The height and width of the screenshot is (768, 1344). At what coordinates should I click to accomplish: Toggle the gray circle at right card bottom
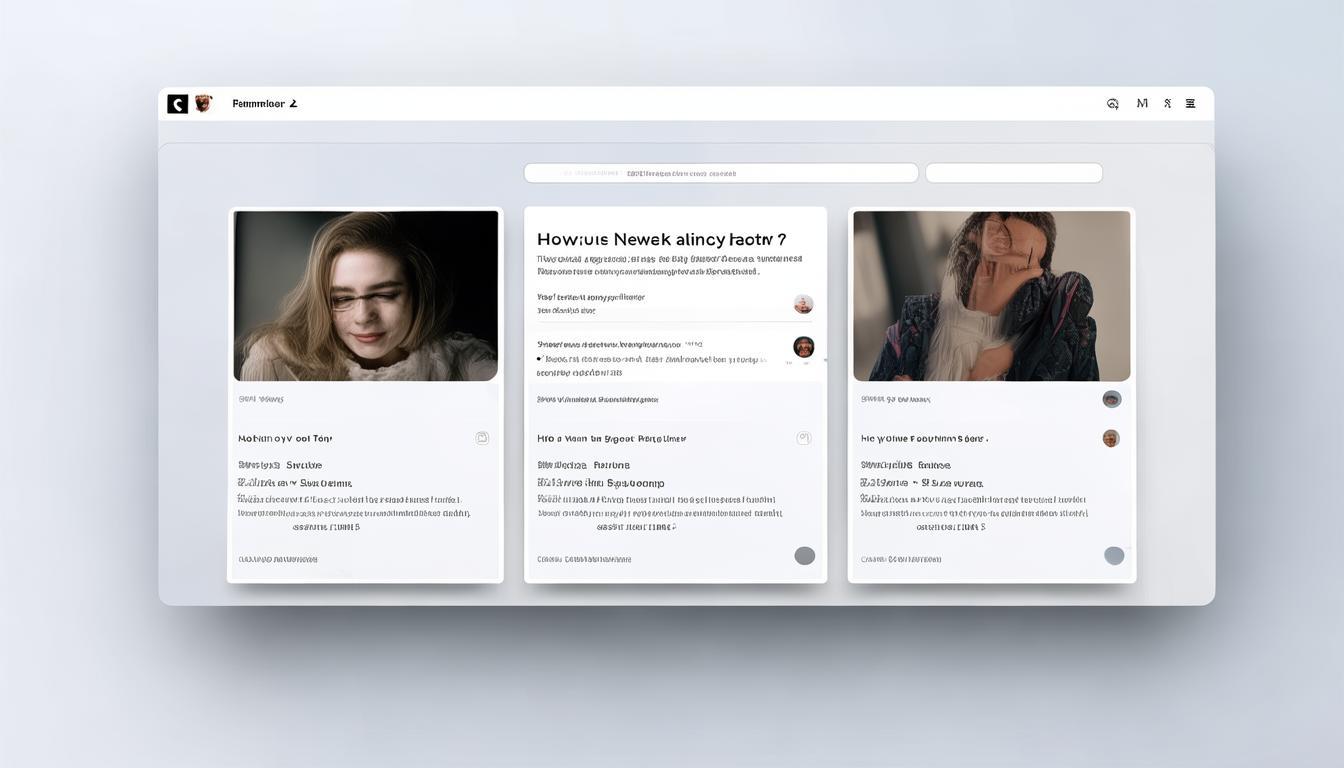[1114, 556]
